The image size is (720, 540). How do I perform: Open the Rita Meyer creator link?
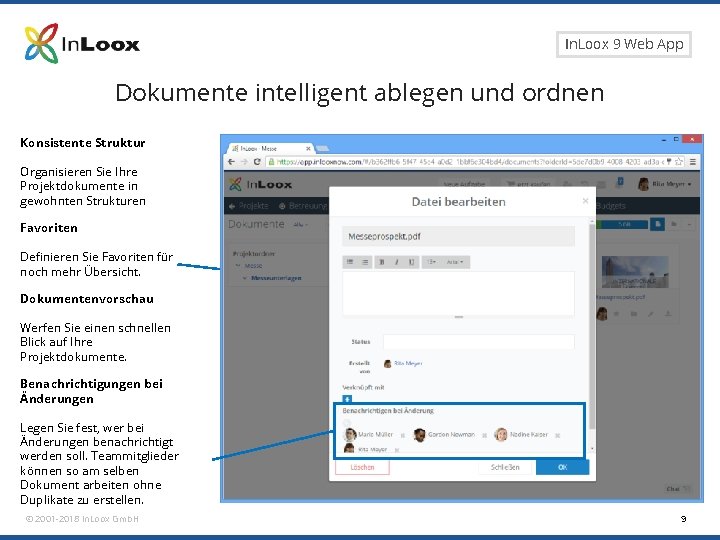pos(408,363)
